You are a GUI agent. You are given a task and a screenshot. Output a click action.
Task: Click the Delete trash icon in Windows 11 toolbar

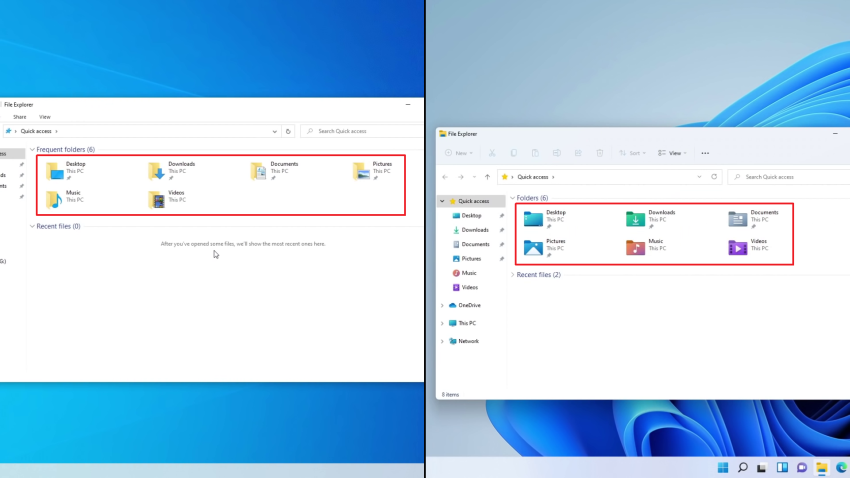pyautogui.click(x=600, y=153)
